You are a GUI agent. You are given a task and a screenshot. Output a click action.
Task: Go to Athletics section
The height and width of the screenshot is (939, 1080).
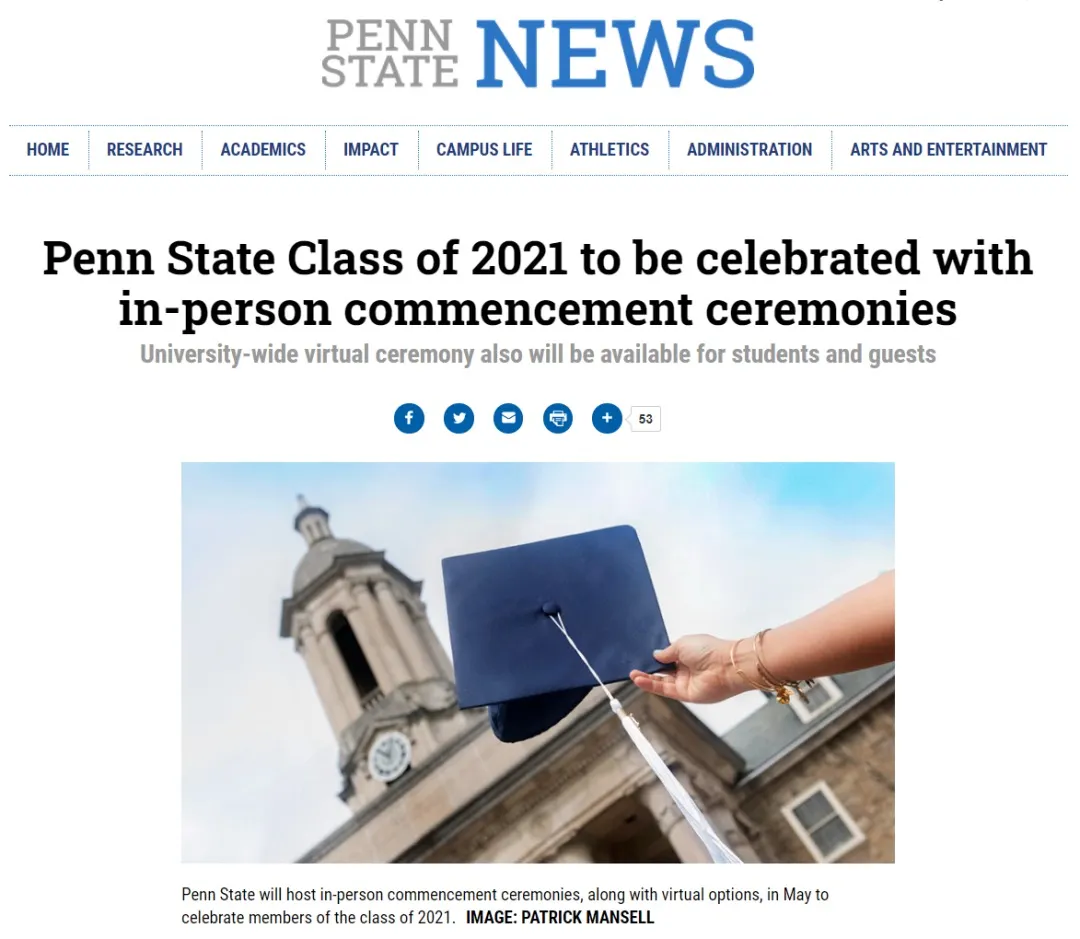pyautogui.click(x=609, y=150)
